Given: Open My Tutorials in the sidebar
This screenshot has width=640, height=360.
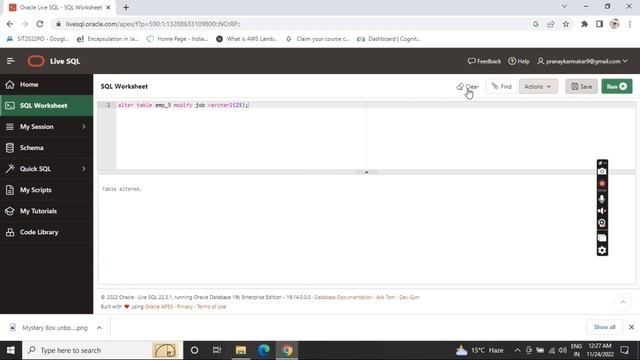Looking at the screenshot, I should click(x=47, y=211).
